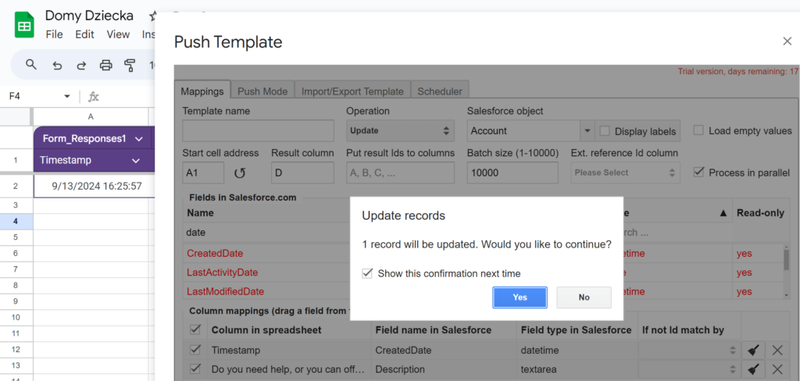Image resolution: width=800 pixels, height=381 pixels.
Task: Reset the start cell address refresh icon
Action: 239,173
